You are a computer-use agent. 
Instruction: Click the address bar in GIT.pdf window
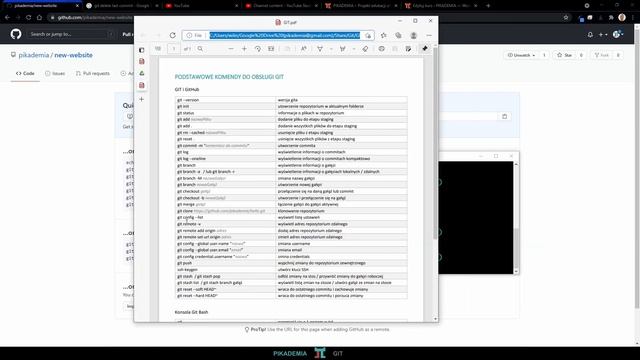pos(278,36)
